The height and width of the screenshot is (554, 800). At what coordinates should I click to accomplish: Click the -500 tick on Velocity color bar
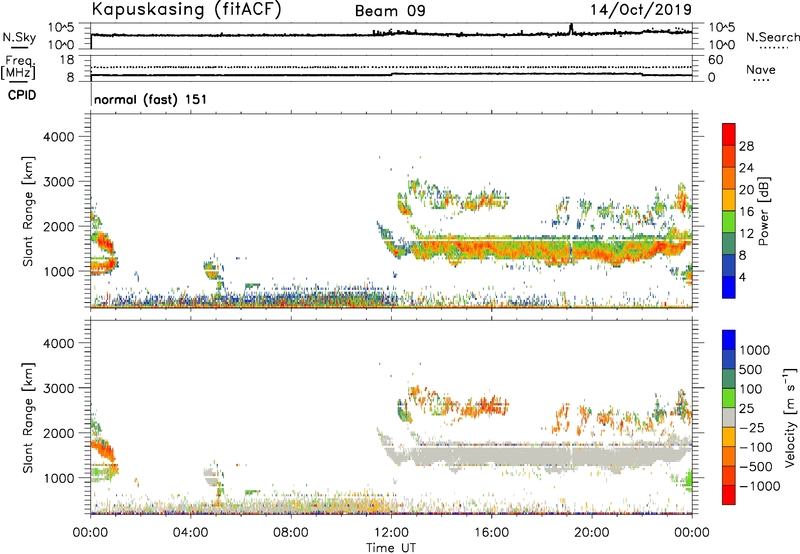(756, 466)
